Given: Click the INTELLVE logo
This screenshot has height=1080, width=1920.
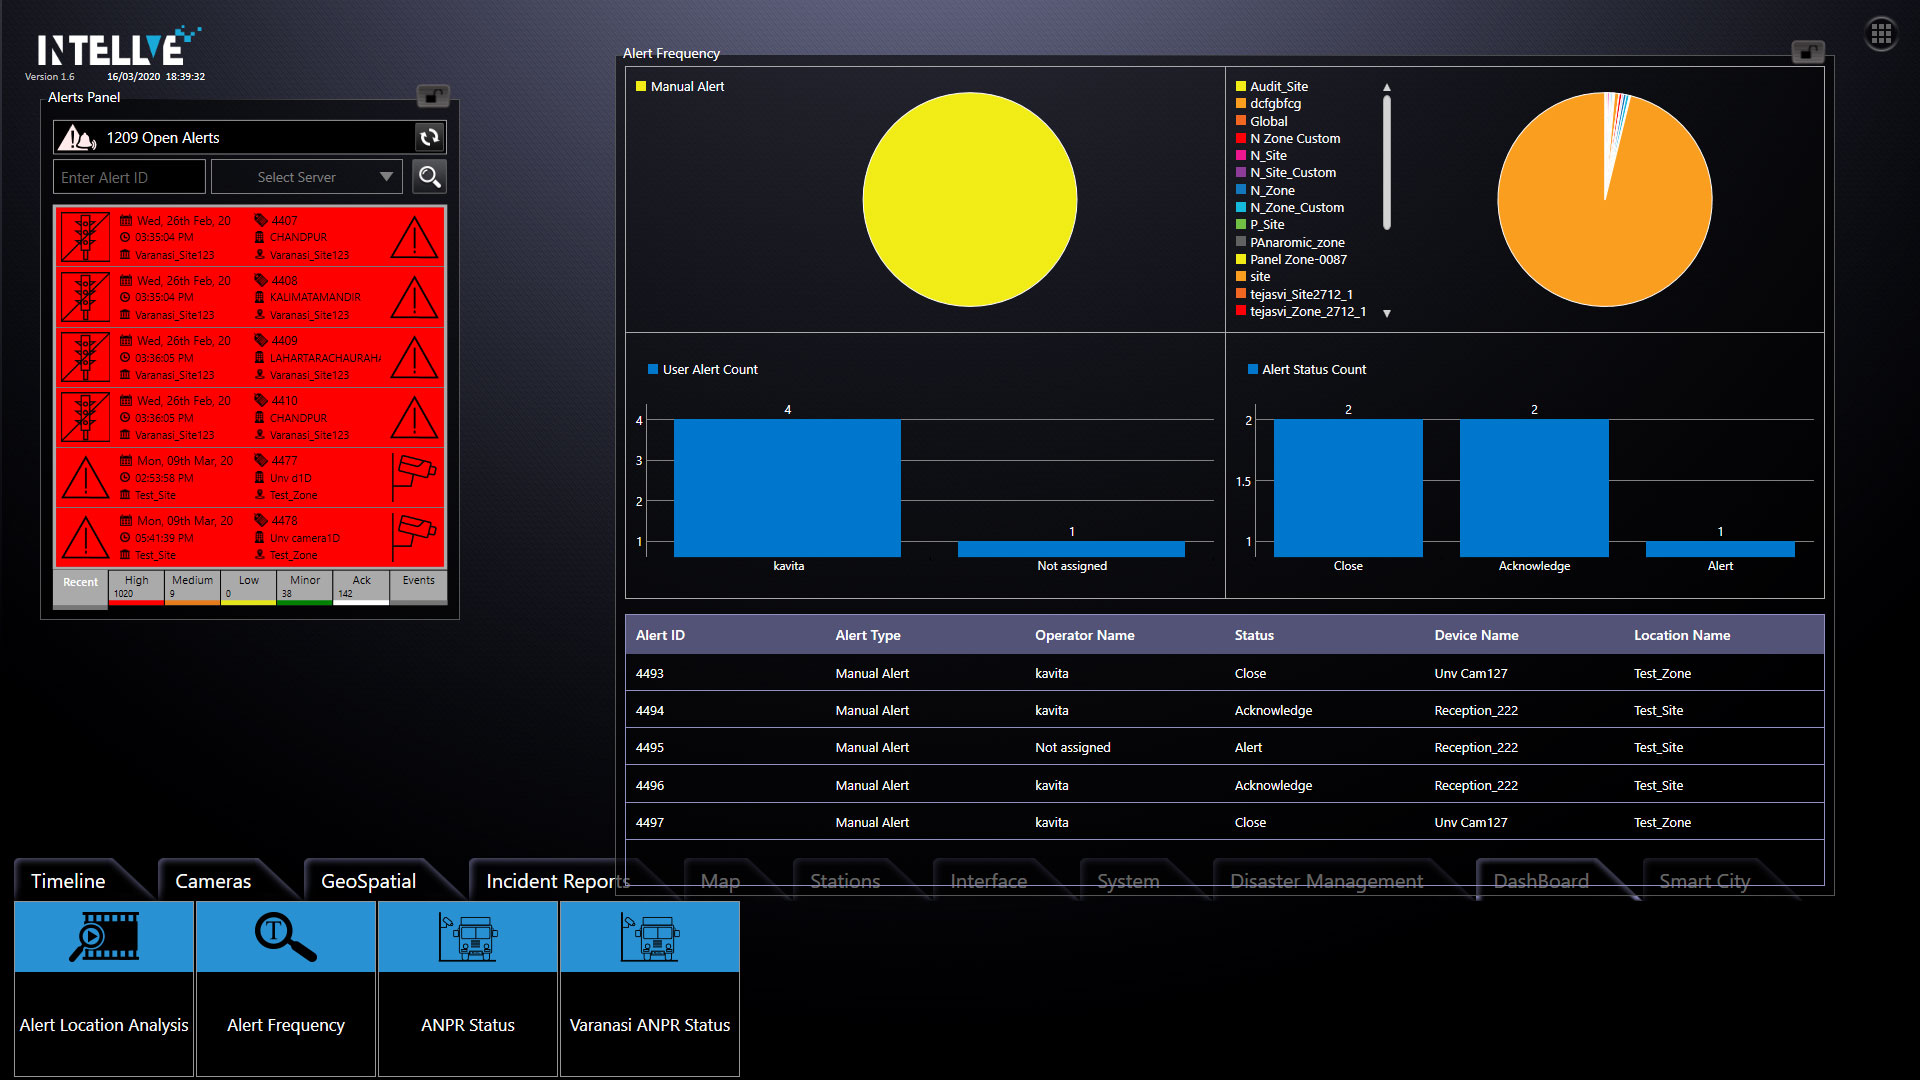Looking at the screenshot, I should tap(118, 48).
